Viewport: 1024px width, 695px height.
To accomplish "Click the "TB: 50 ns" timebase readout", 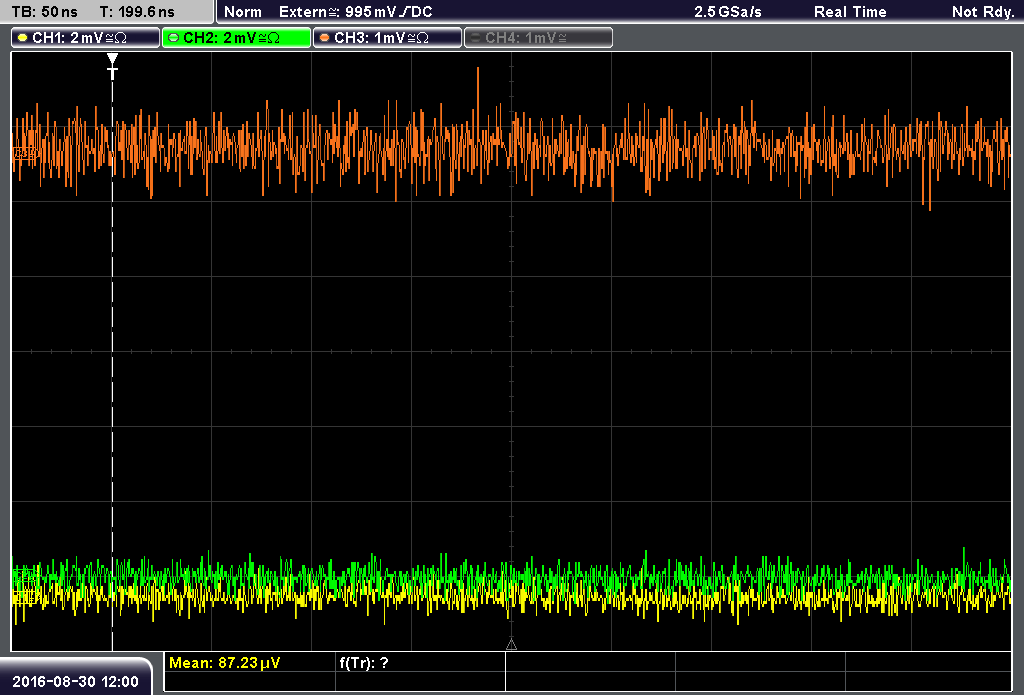I will tap(44, 12).
